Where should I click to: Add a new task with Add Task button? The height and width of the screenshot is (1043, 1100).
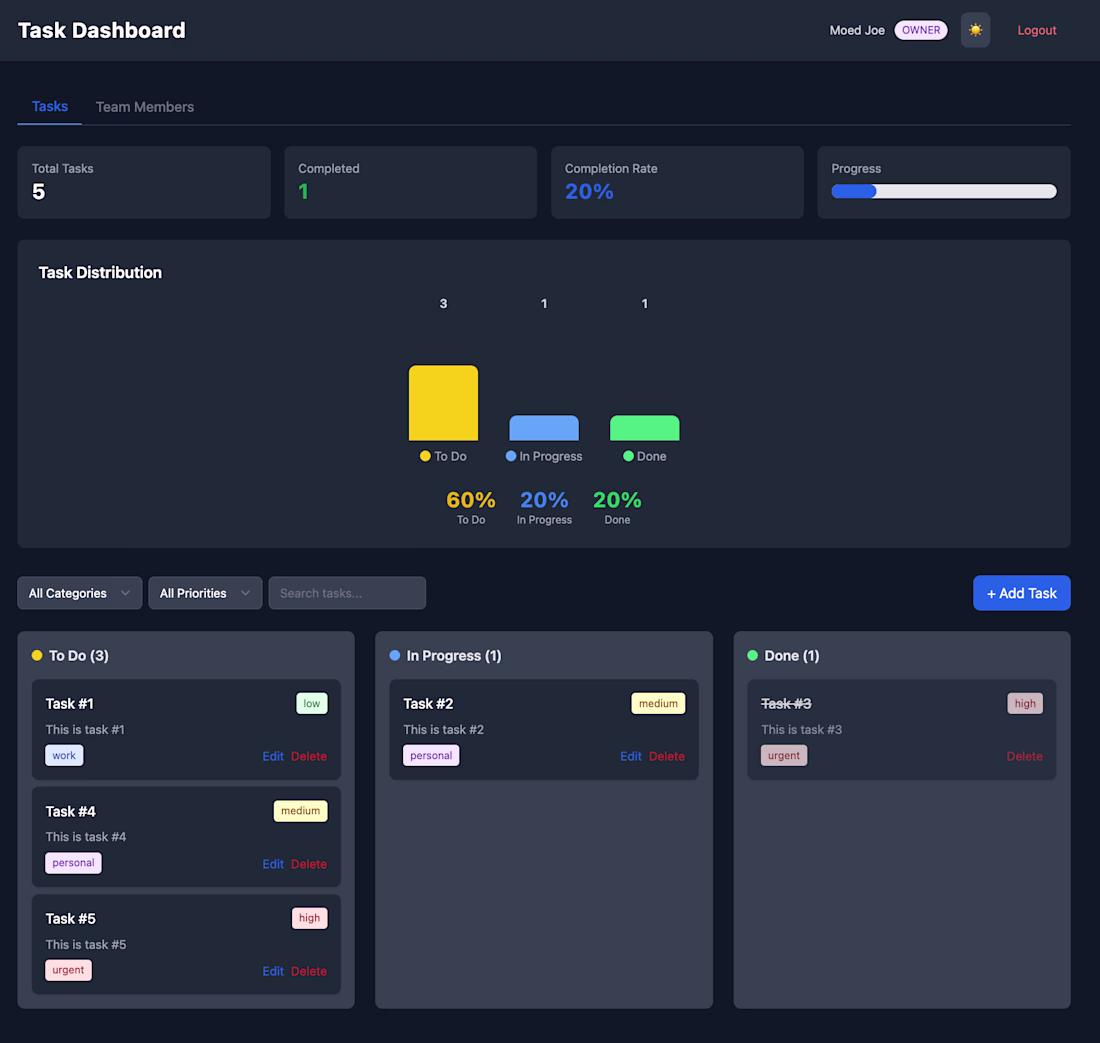coord(1021,593)
